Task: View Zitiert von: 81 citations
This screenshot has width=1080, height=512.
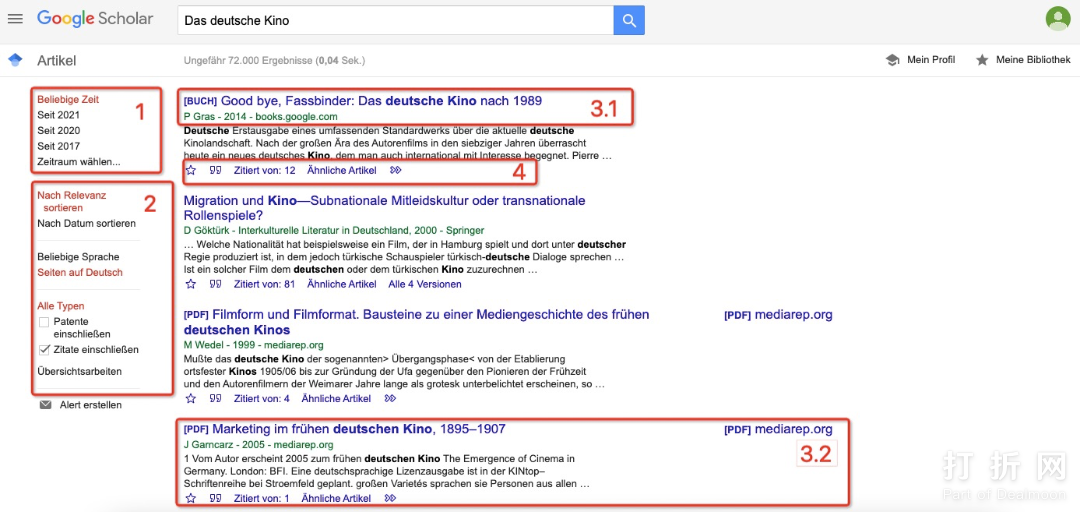Action: click(x=264, y=284)
